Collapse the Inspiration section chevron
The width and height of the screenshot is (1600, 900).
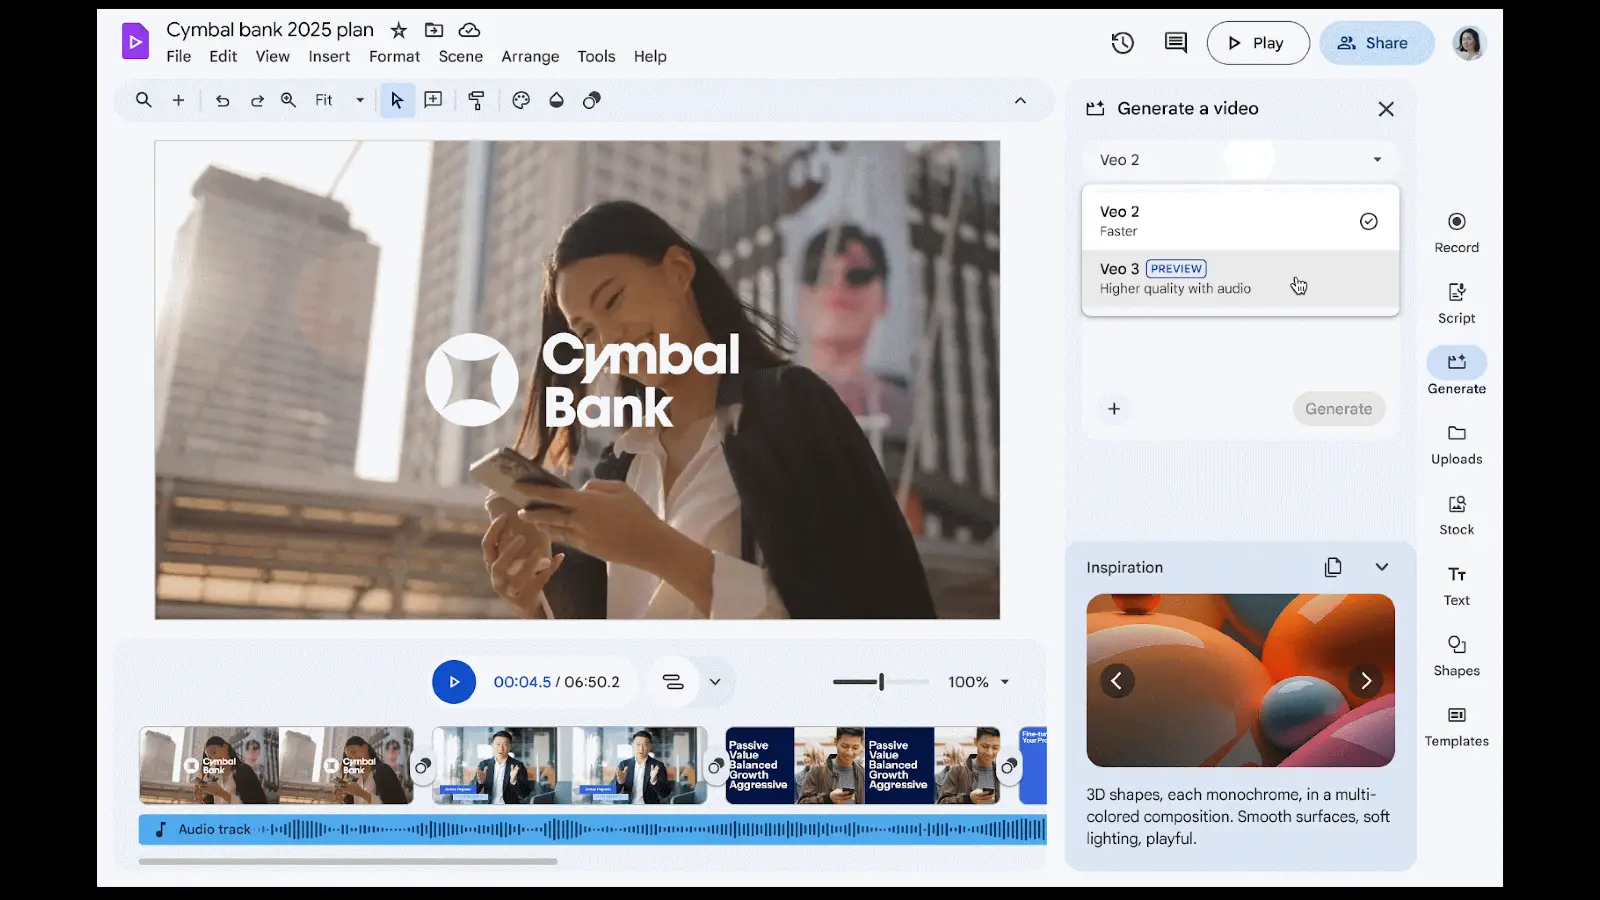(1381, 567)
